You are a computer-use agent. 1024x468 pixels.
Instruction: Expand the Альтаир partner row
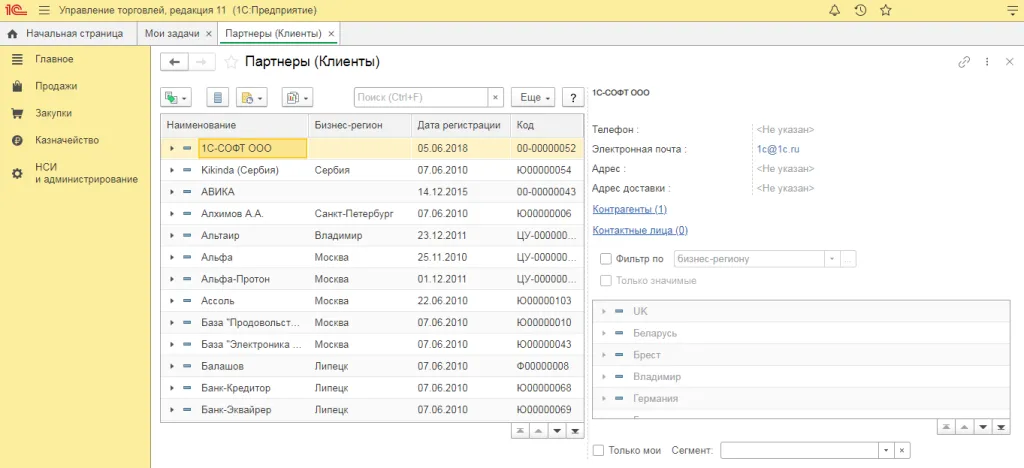tap(172, 236)
